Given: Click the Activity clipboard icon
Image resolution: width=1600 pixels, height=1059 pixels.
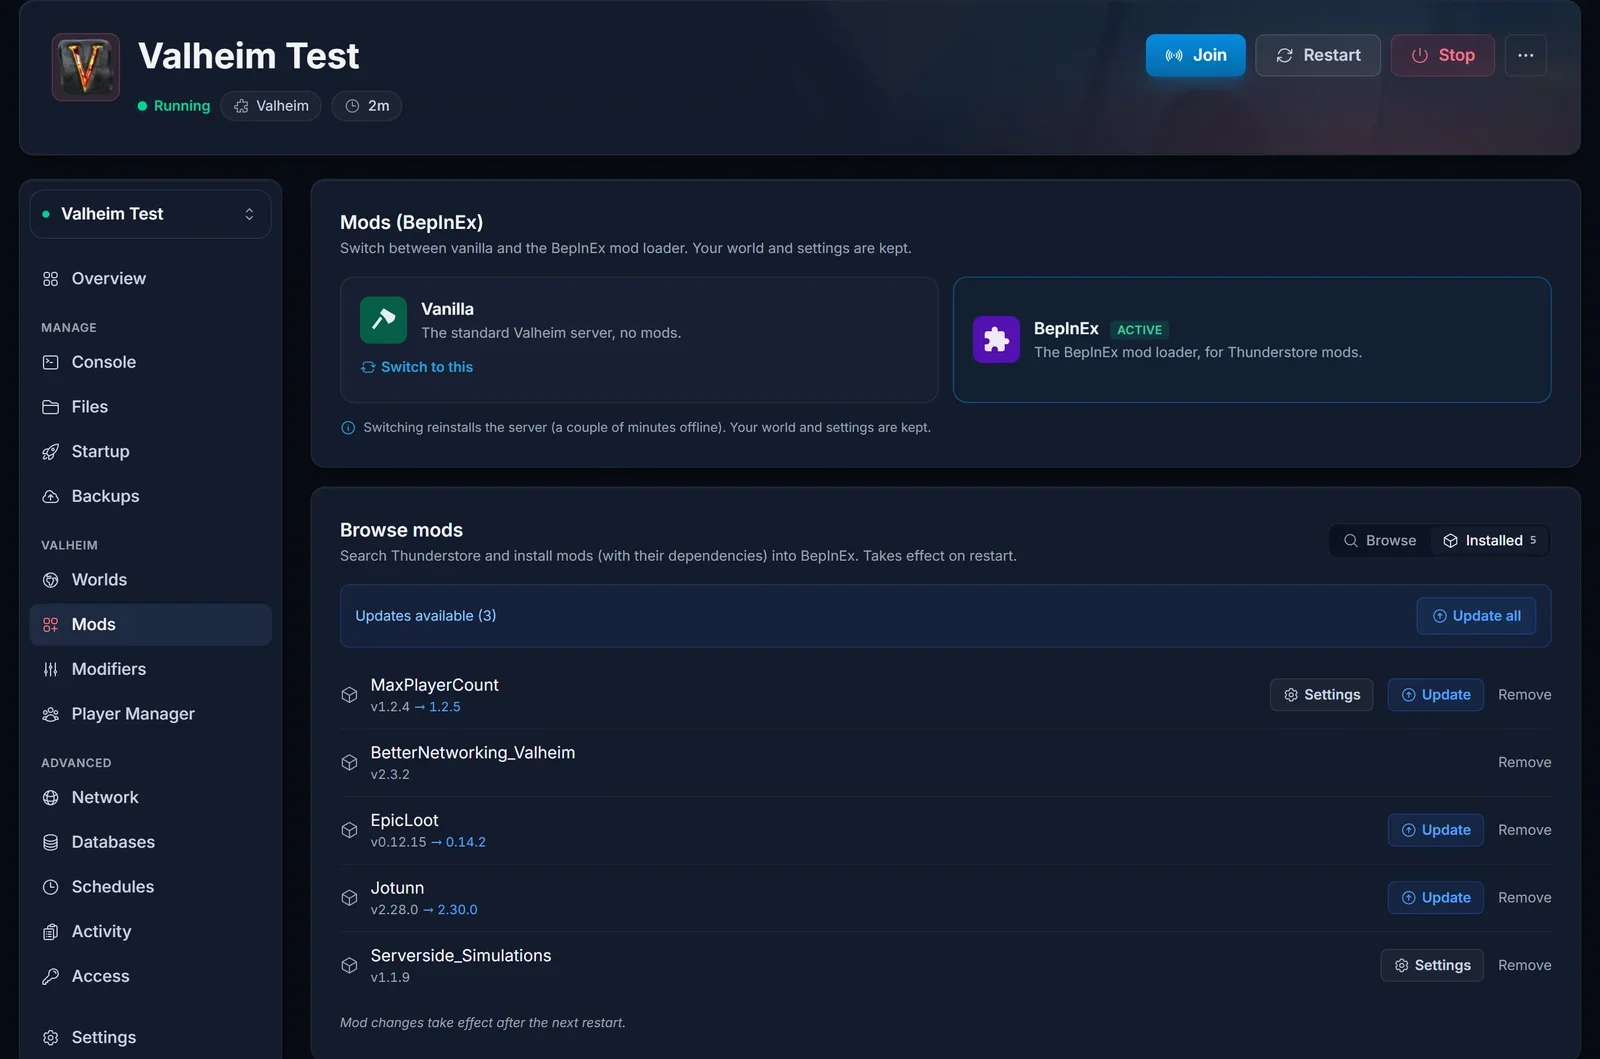Looking at the screenshot, I should pyautogui.click(x=51, y=932).
